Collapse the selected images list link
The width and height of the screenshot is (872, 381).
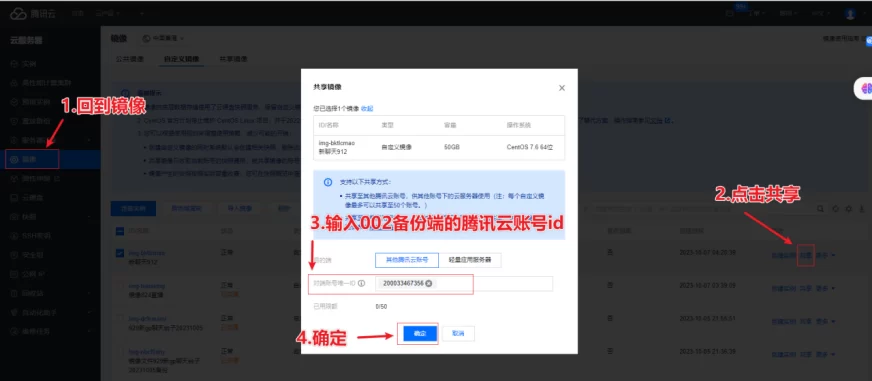[367, 108]
